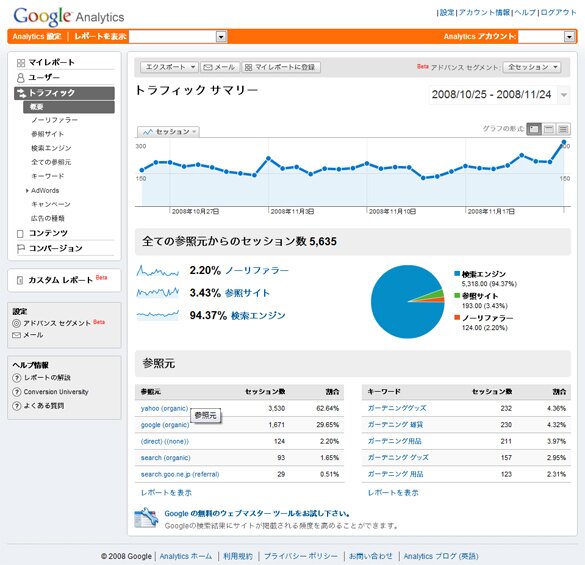Click the アドバンス セグメント target icon in settings
Viewport: 585px width, 565px height.
(16, 323)
